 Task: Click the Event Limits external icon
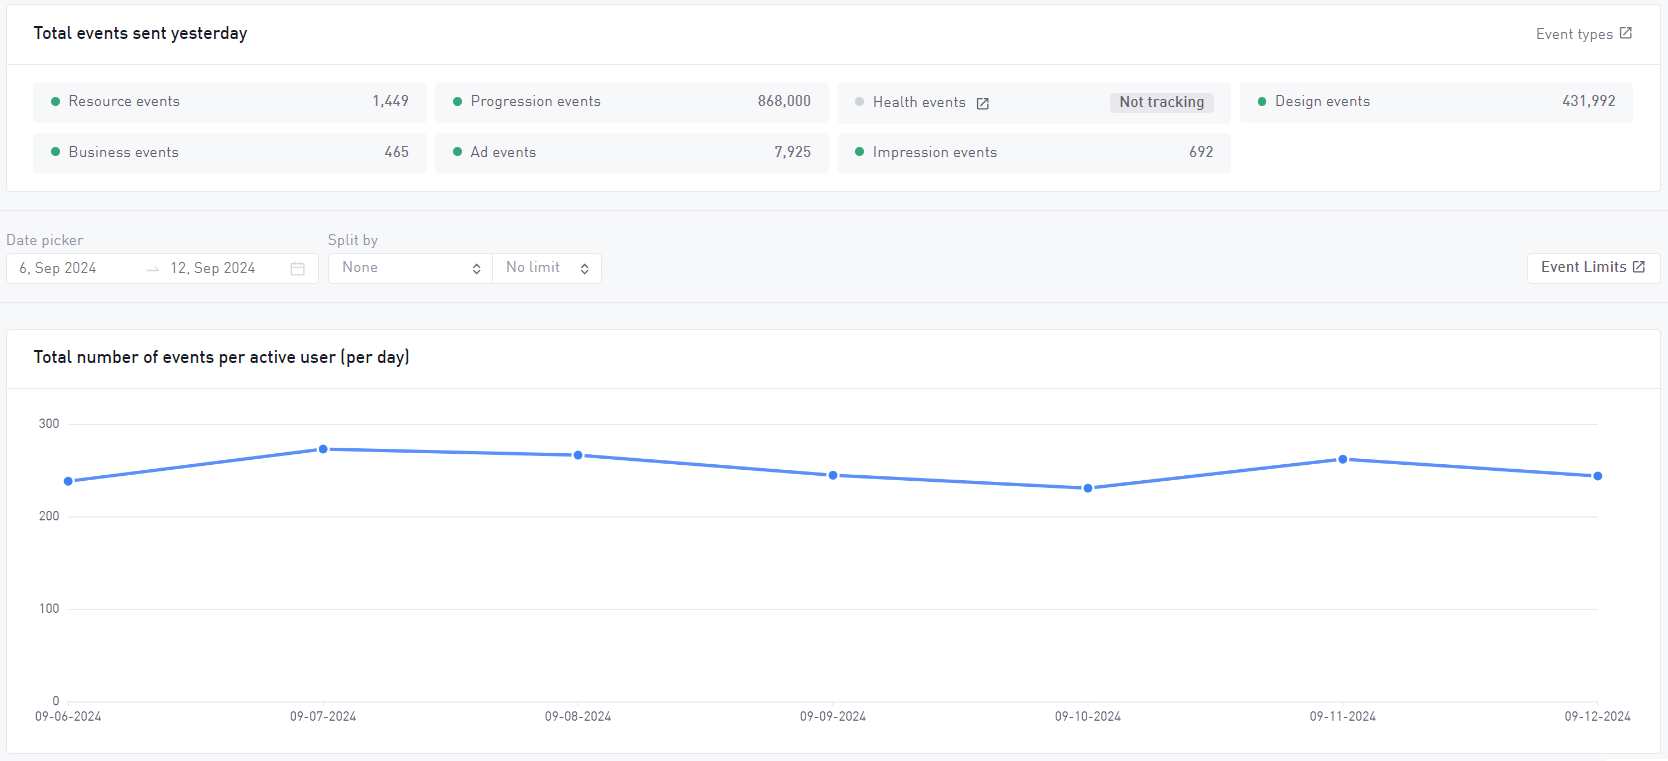[x=1639, y=267]
